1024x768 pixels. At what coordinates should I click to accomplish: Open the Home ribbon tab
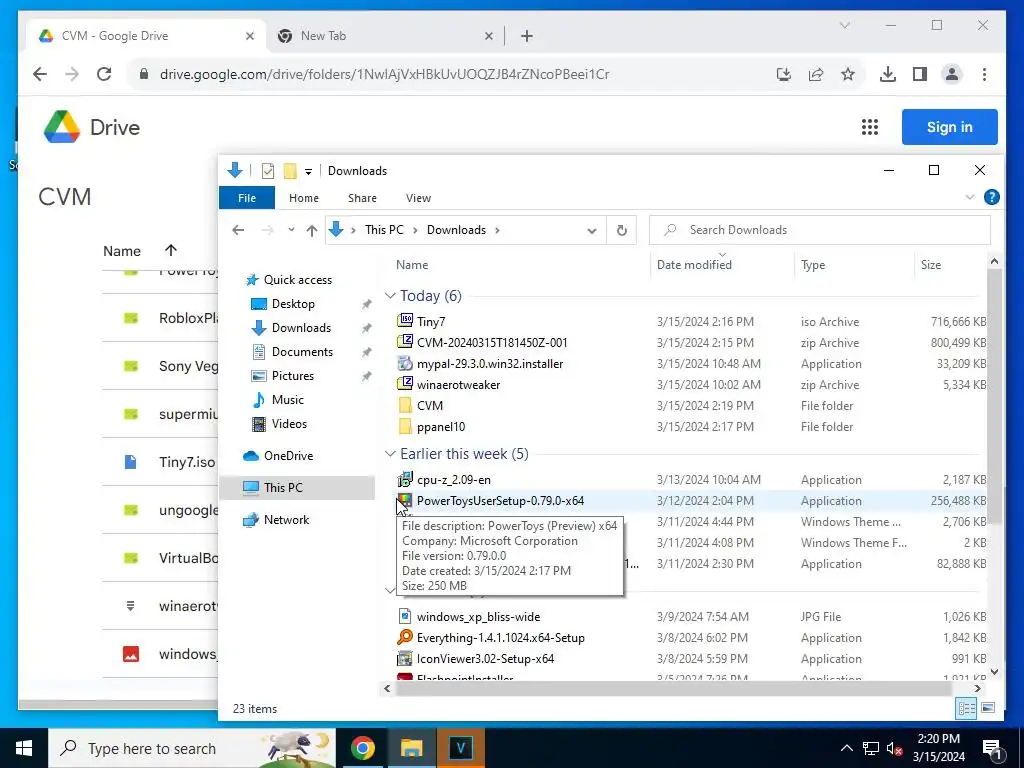click(304, 198)
